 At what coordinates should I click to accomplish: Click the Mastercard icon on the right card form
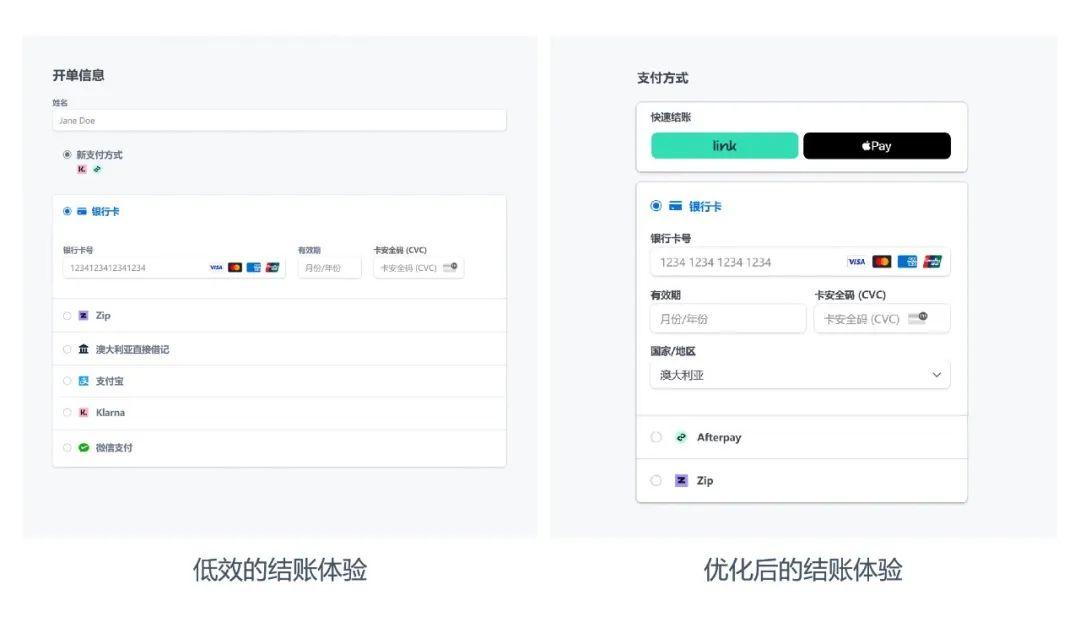[x=884, y=261]
